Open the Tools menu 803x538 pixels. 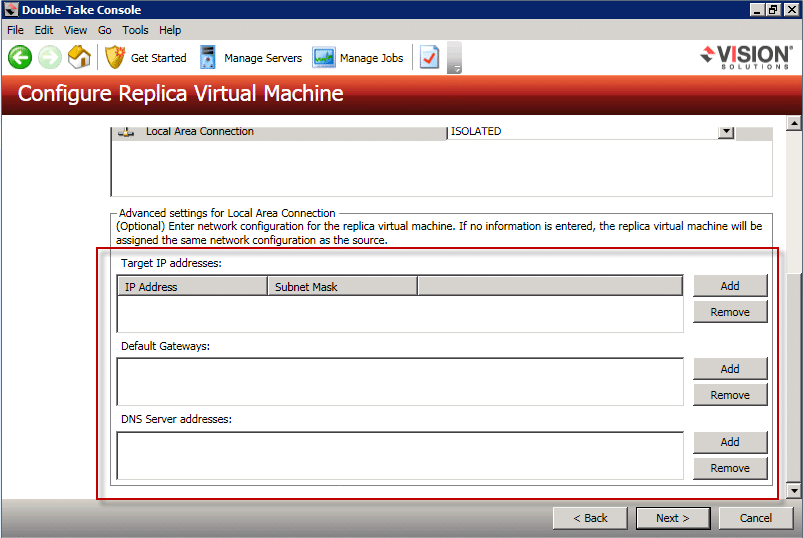[x=135, y=30]
